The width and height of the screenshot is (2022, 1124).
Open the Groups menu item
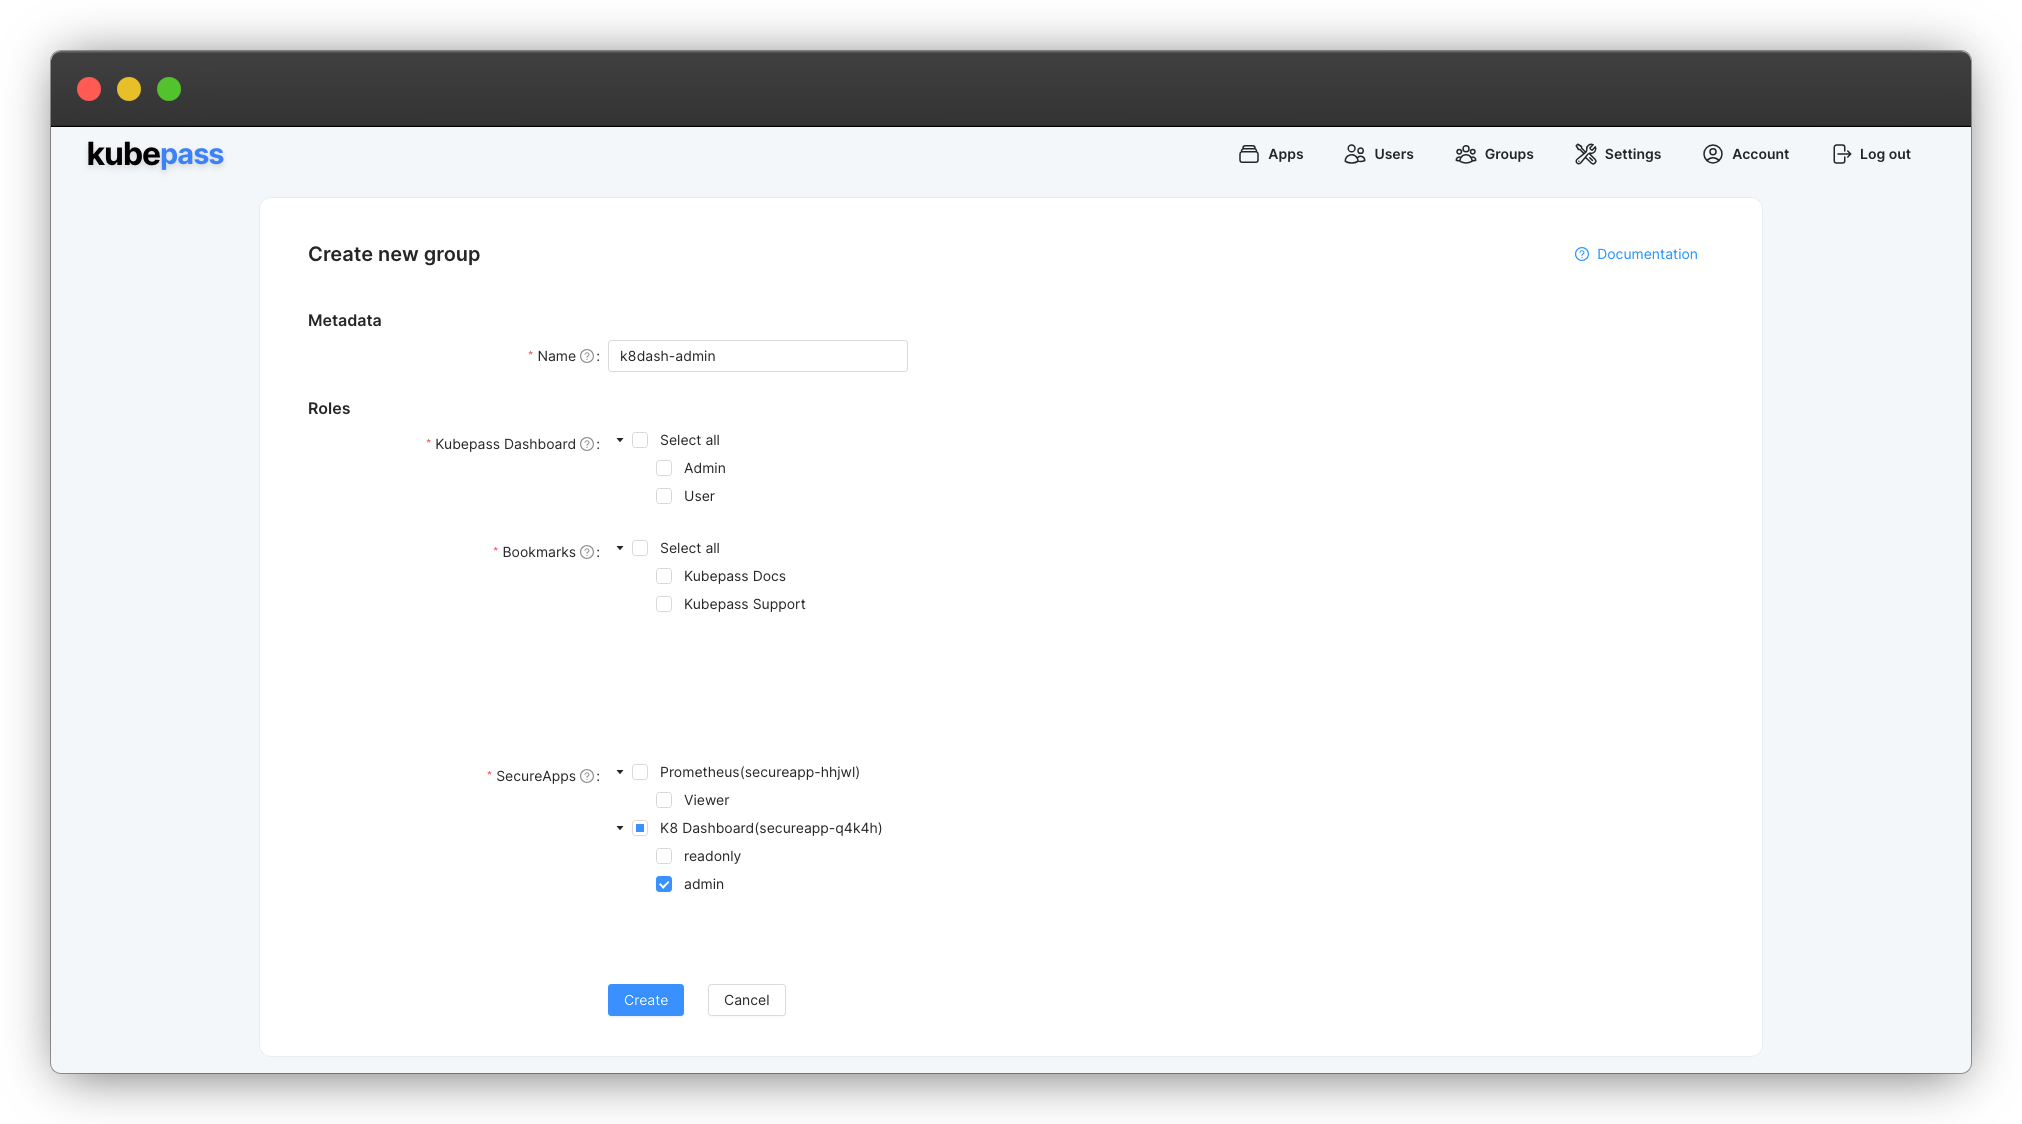pyautogui.click(x=1495, y=154)
